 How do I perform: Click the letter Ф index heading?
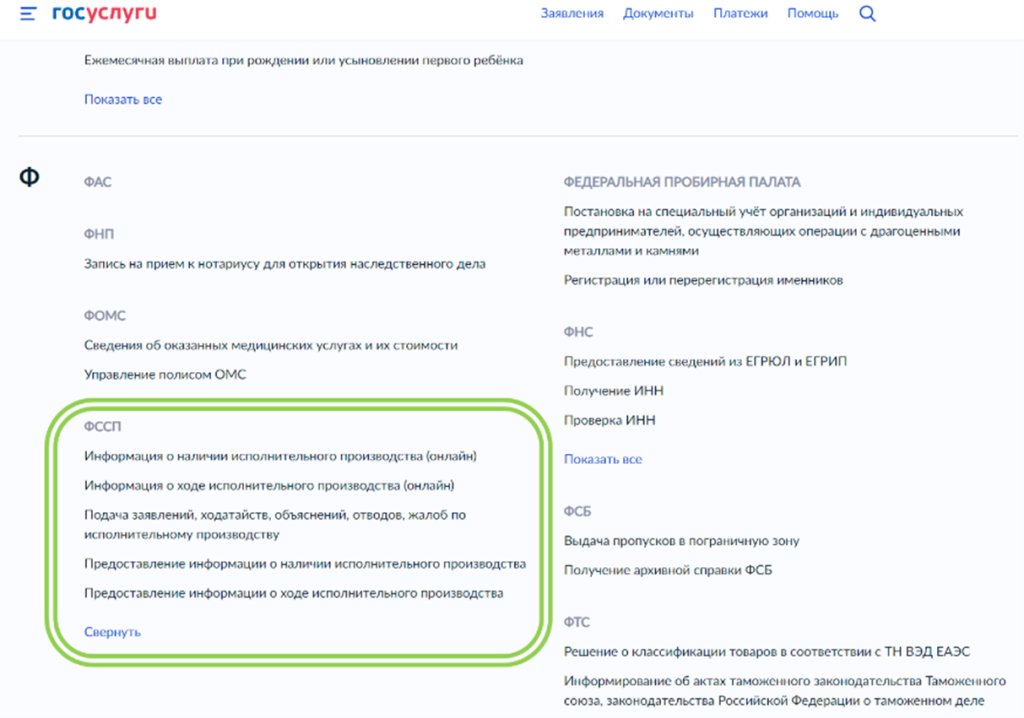(x=29, y=177)
